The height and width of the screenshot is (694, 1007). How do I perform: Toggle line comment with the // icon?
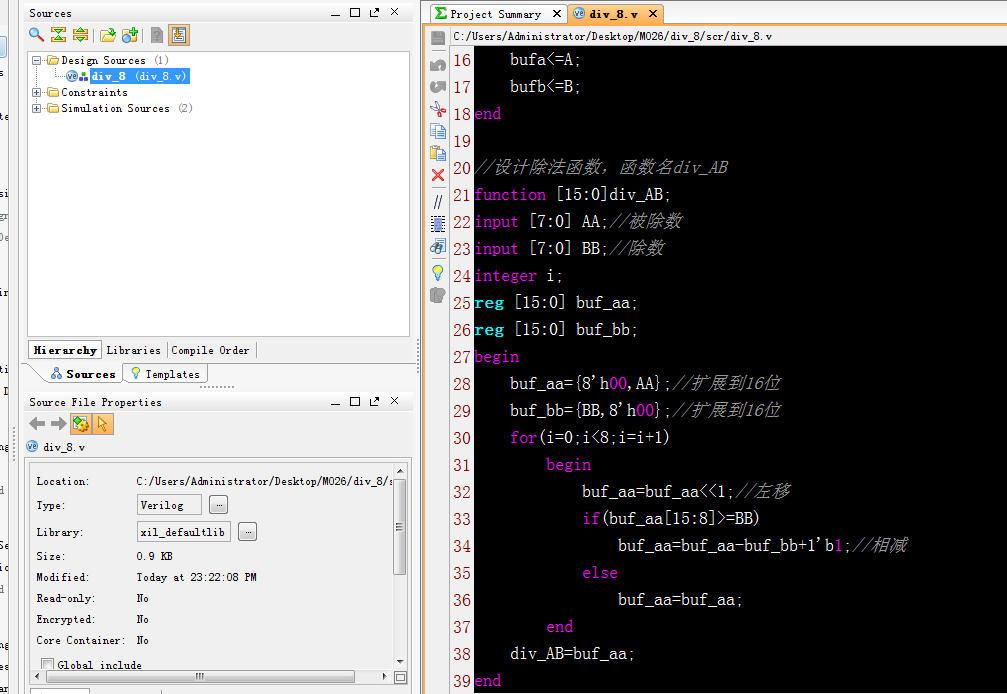pyautogui.click(x=437, y=200)
